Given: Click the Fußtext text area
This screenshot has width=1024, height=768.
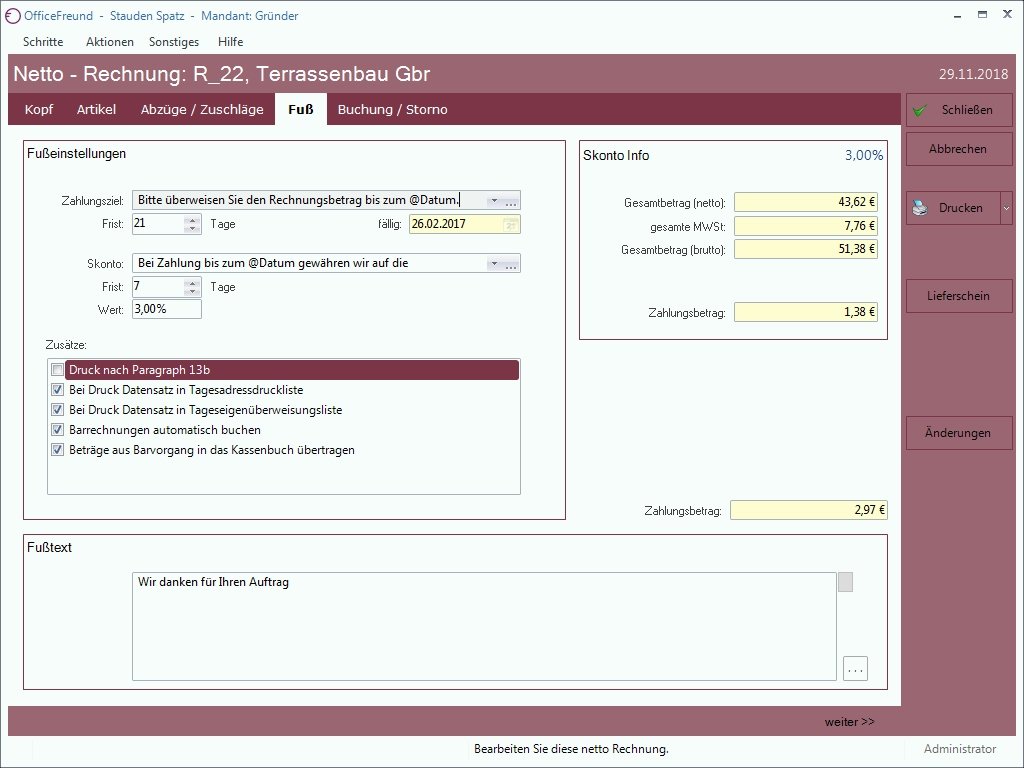Looking at the screenshot, I should point(484,626).
